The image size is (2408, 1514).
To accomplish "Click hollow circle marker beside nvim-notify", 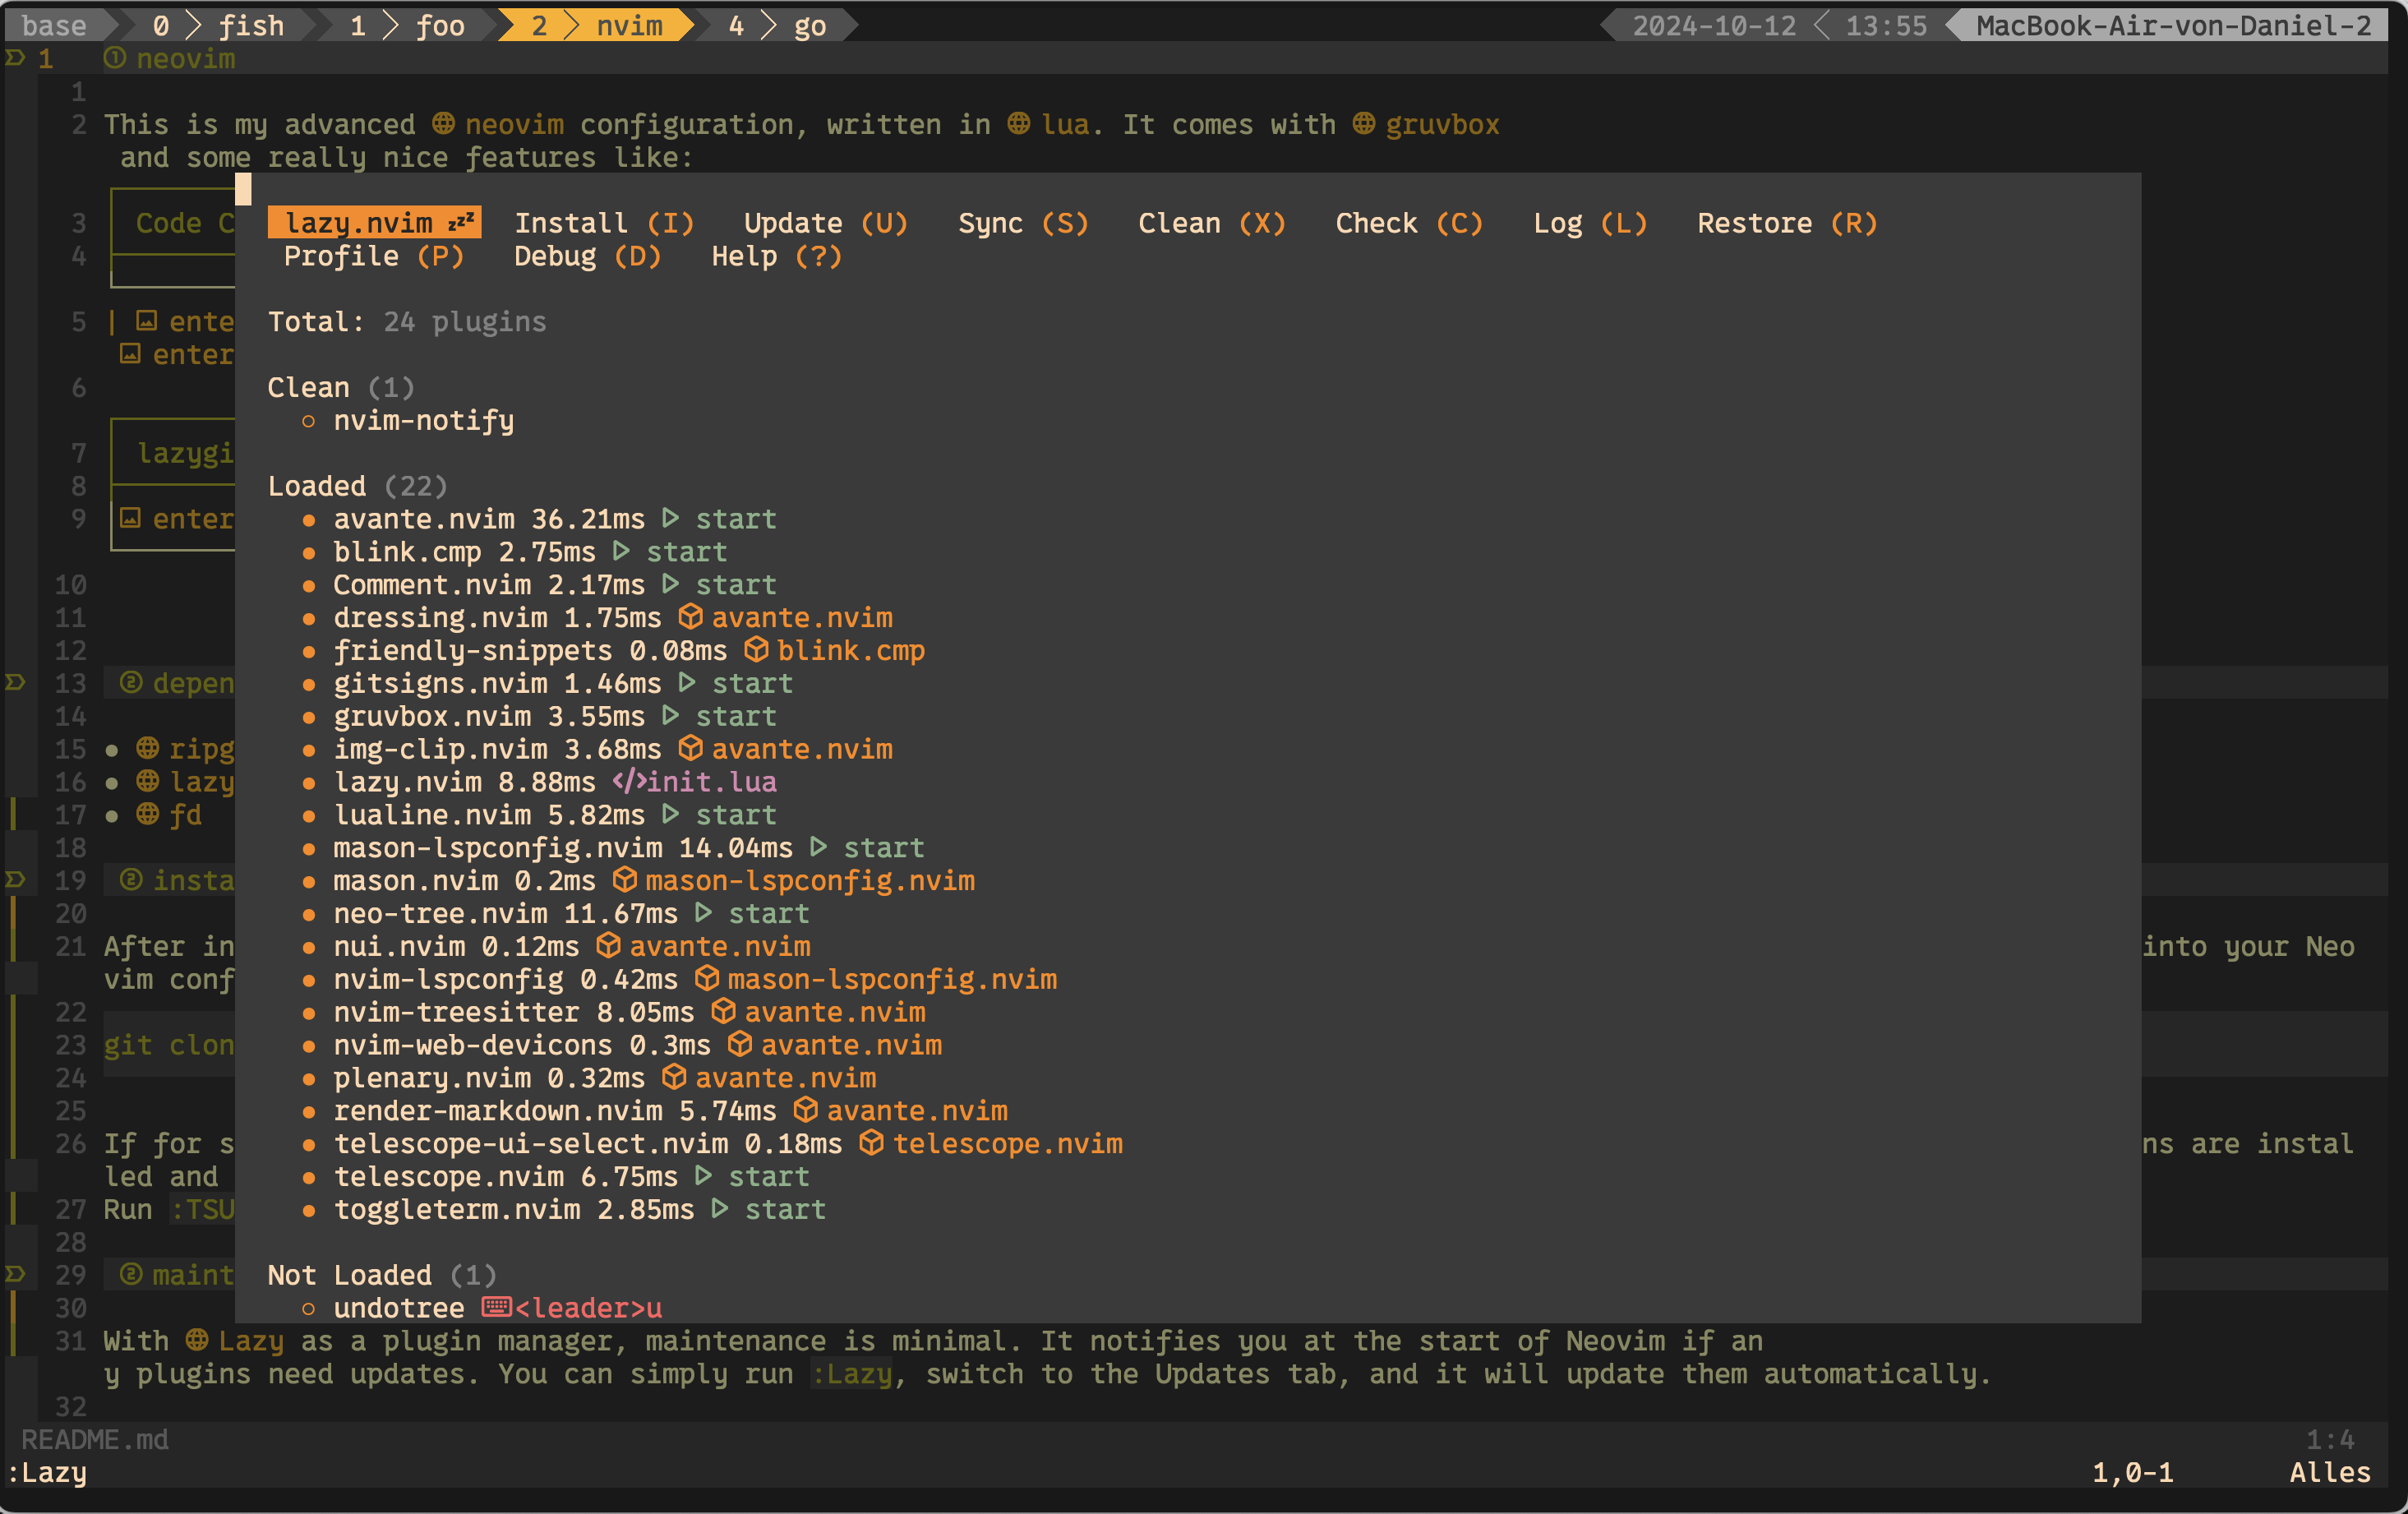I will point(308,421).
